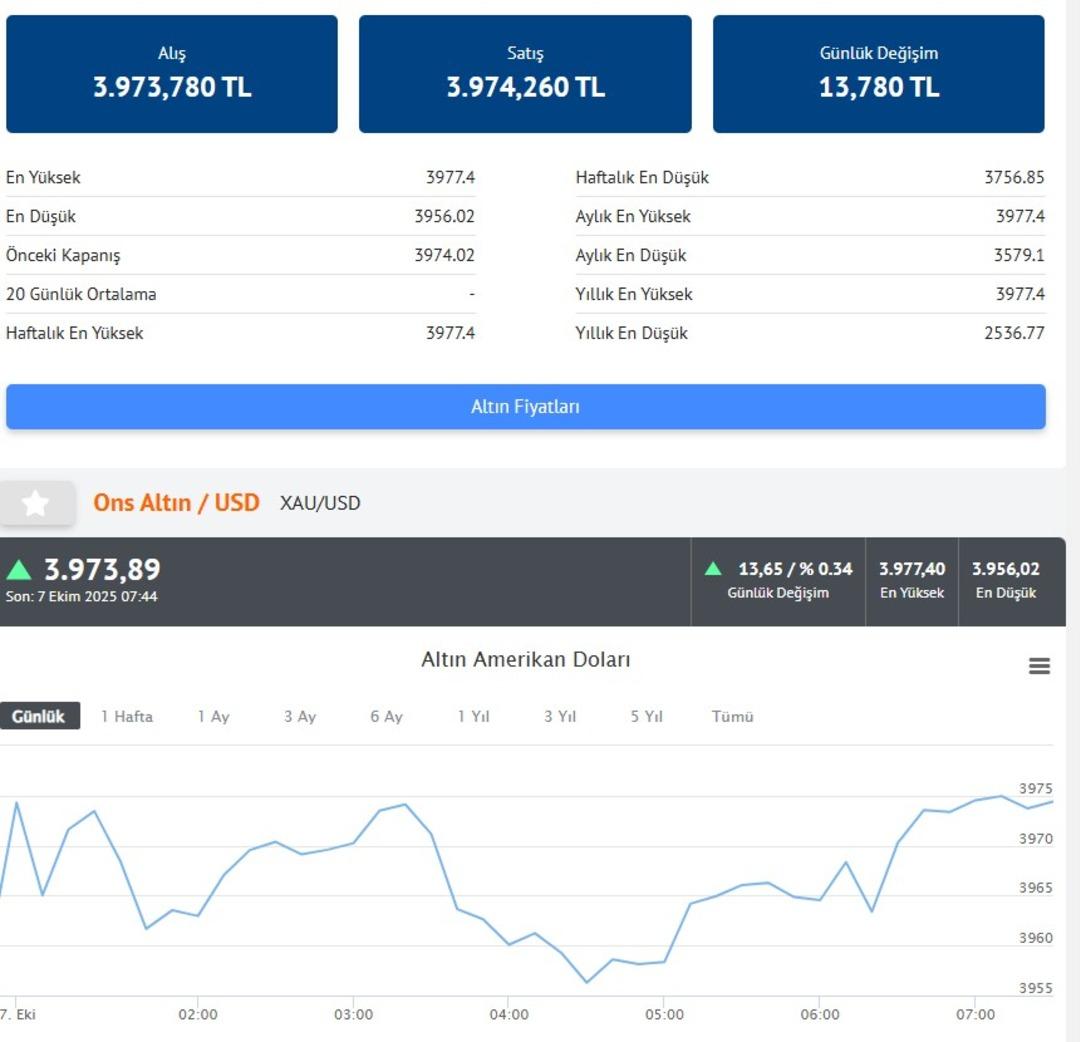
Task: Select the 1 Yıl chart range
Action: click(x=473, y=716)
